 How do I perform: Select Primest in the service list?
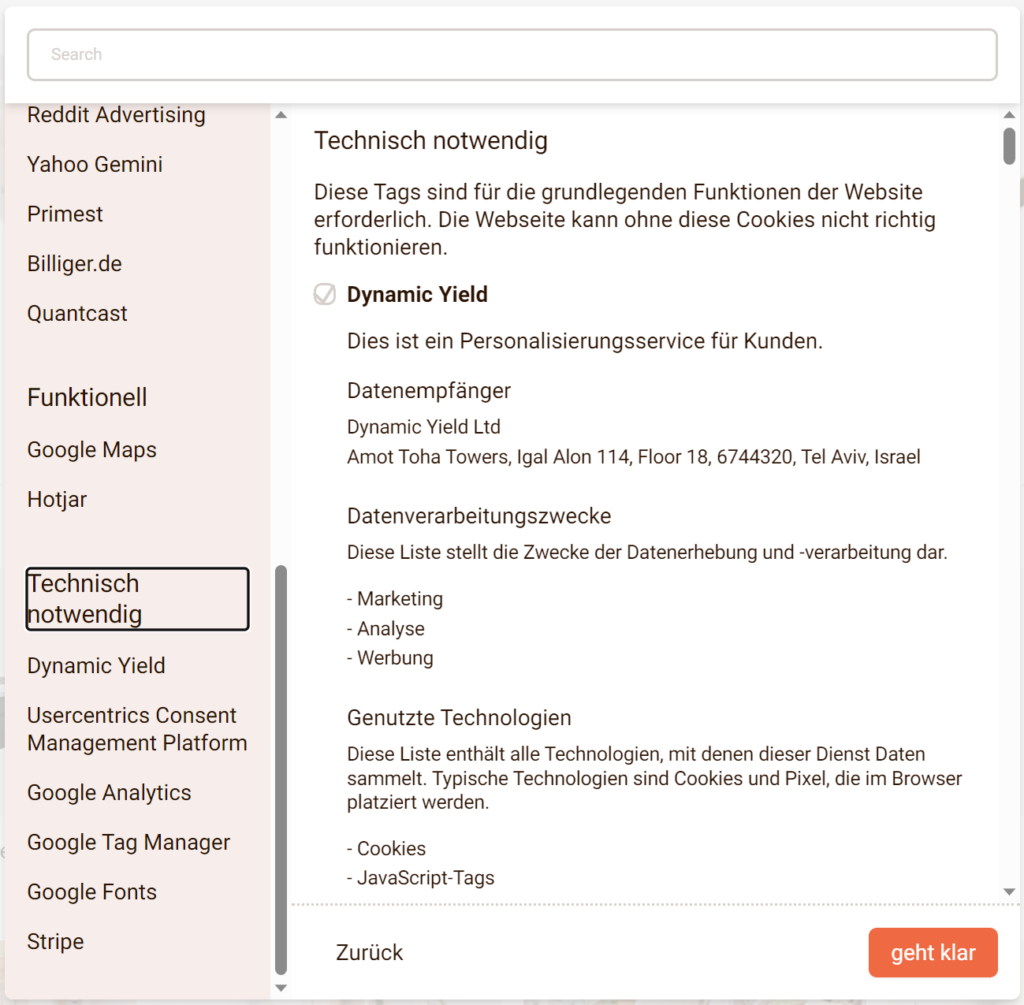click(65, 214)
